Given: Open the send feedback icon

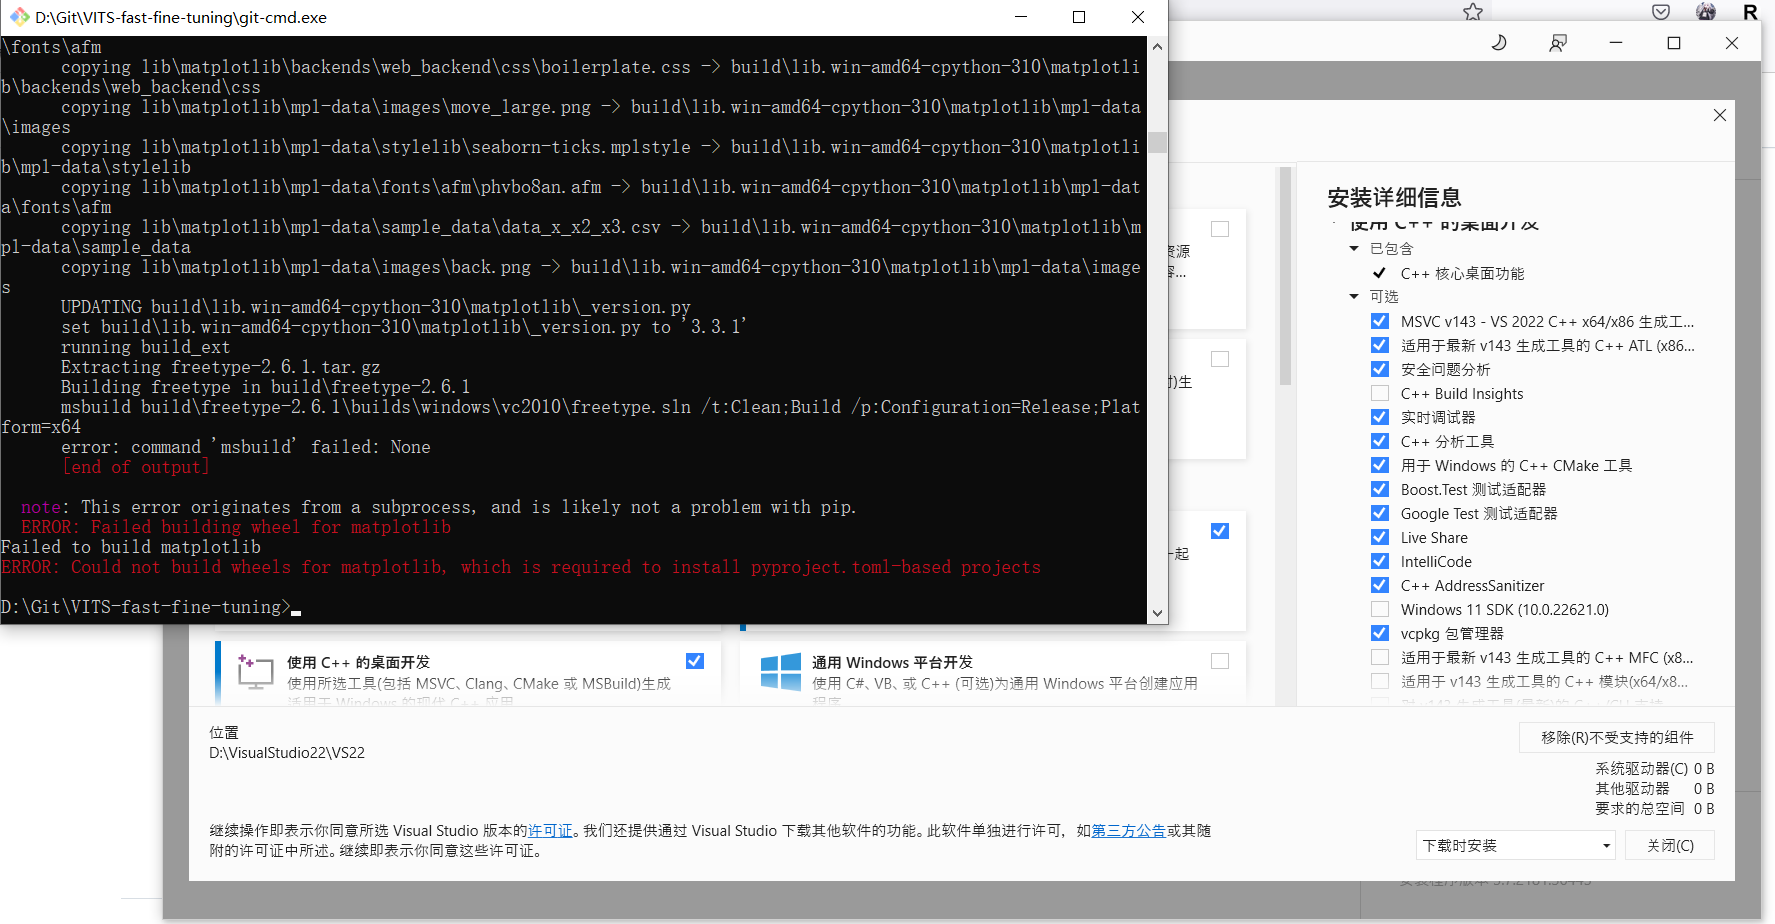Looking at the screenshot, I should (x=1558, y=43).
